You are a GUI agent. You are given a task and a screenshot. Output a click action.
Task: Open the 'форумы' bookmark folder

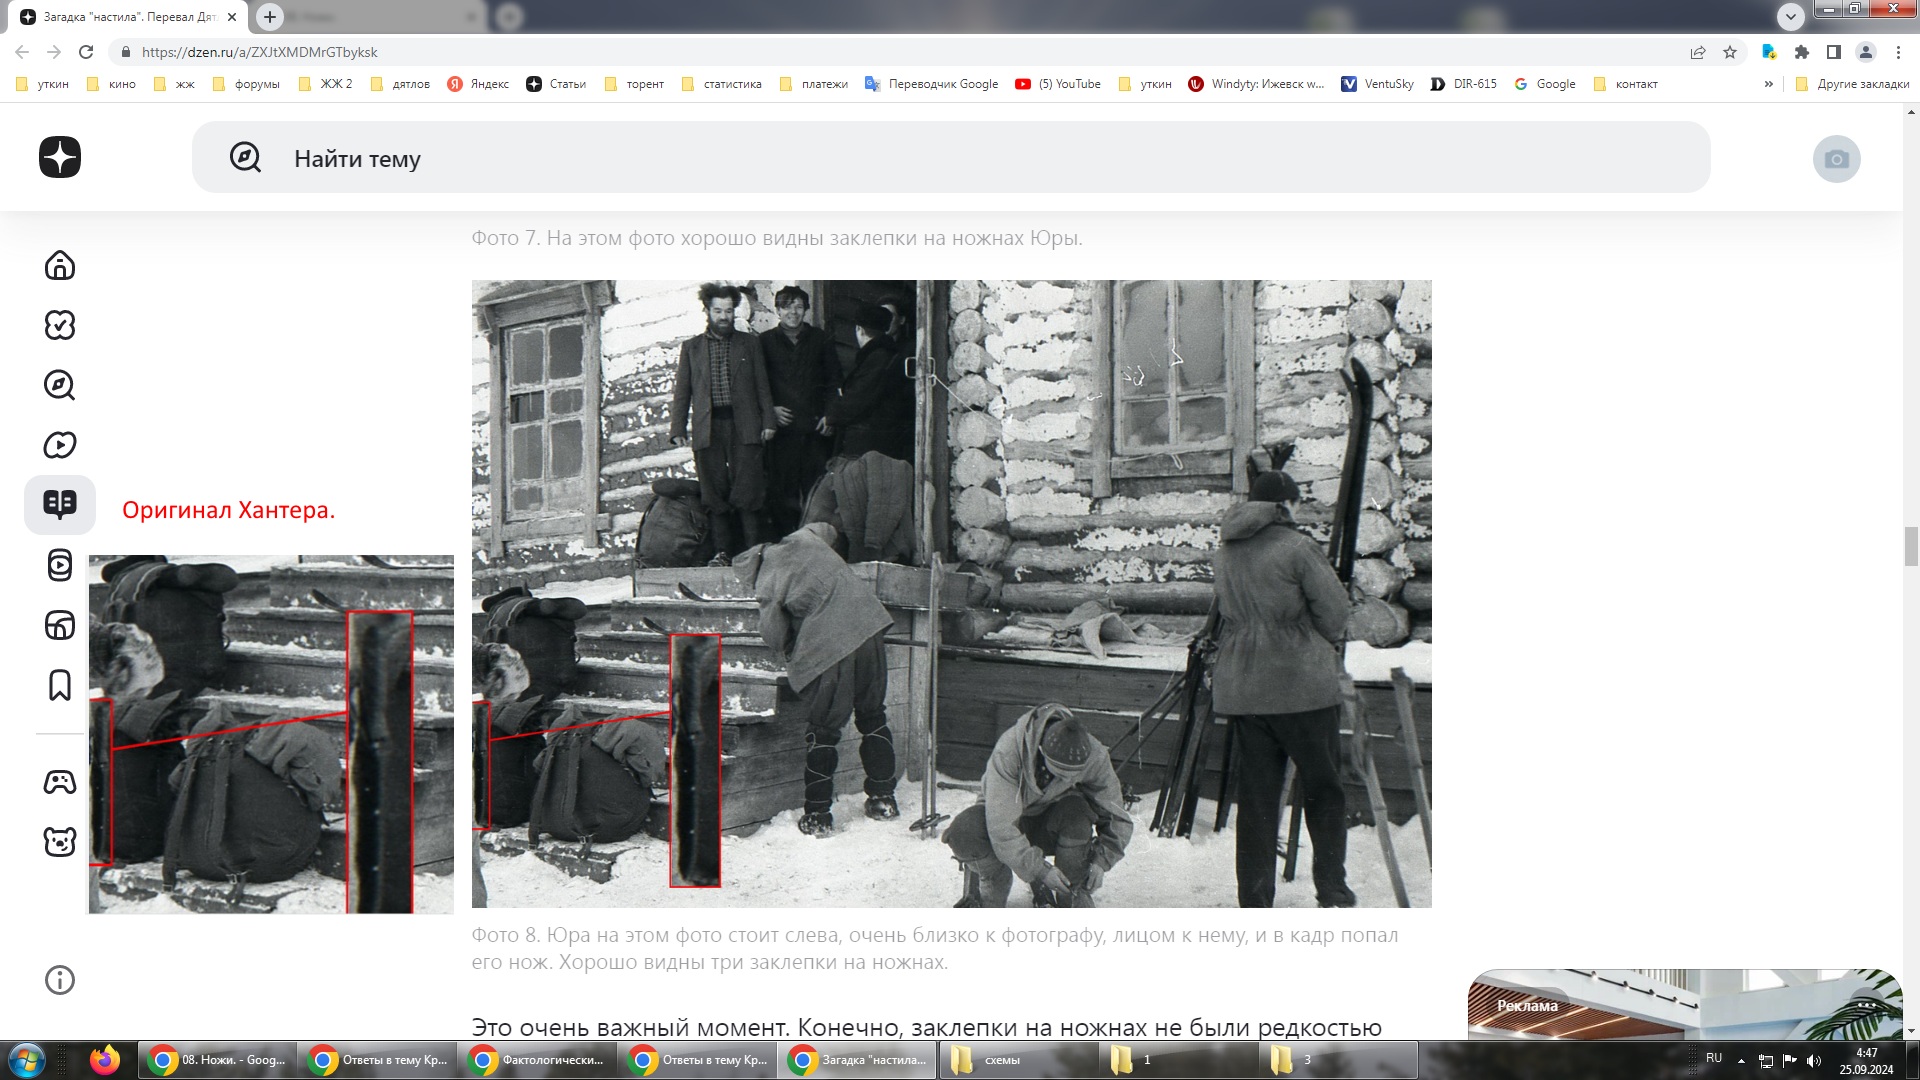(x=246, y=84)
